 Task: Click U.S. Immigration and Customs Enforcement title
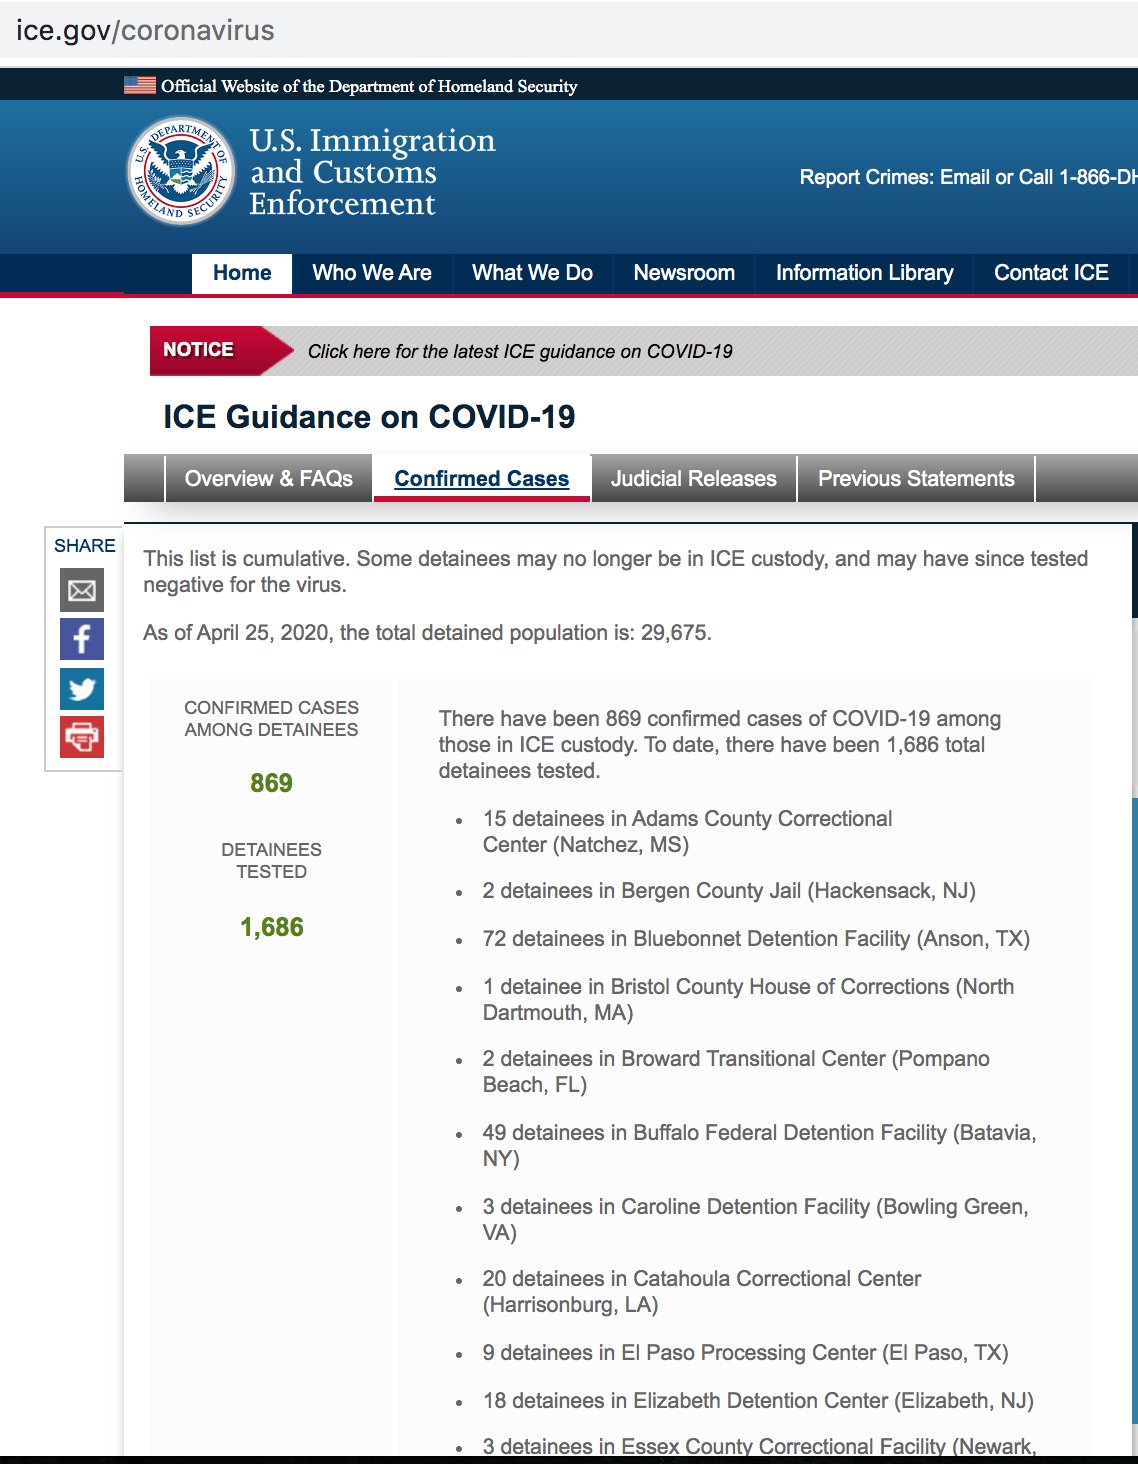pos(372,172)
